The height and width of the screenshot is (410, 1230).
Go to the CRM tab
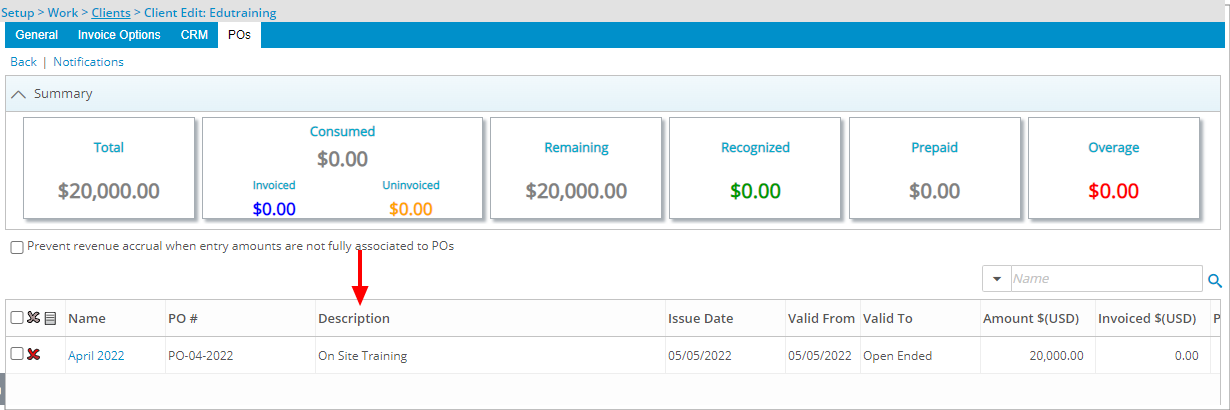pos(194,35)
